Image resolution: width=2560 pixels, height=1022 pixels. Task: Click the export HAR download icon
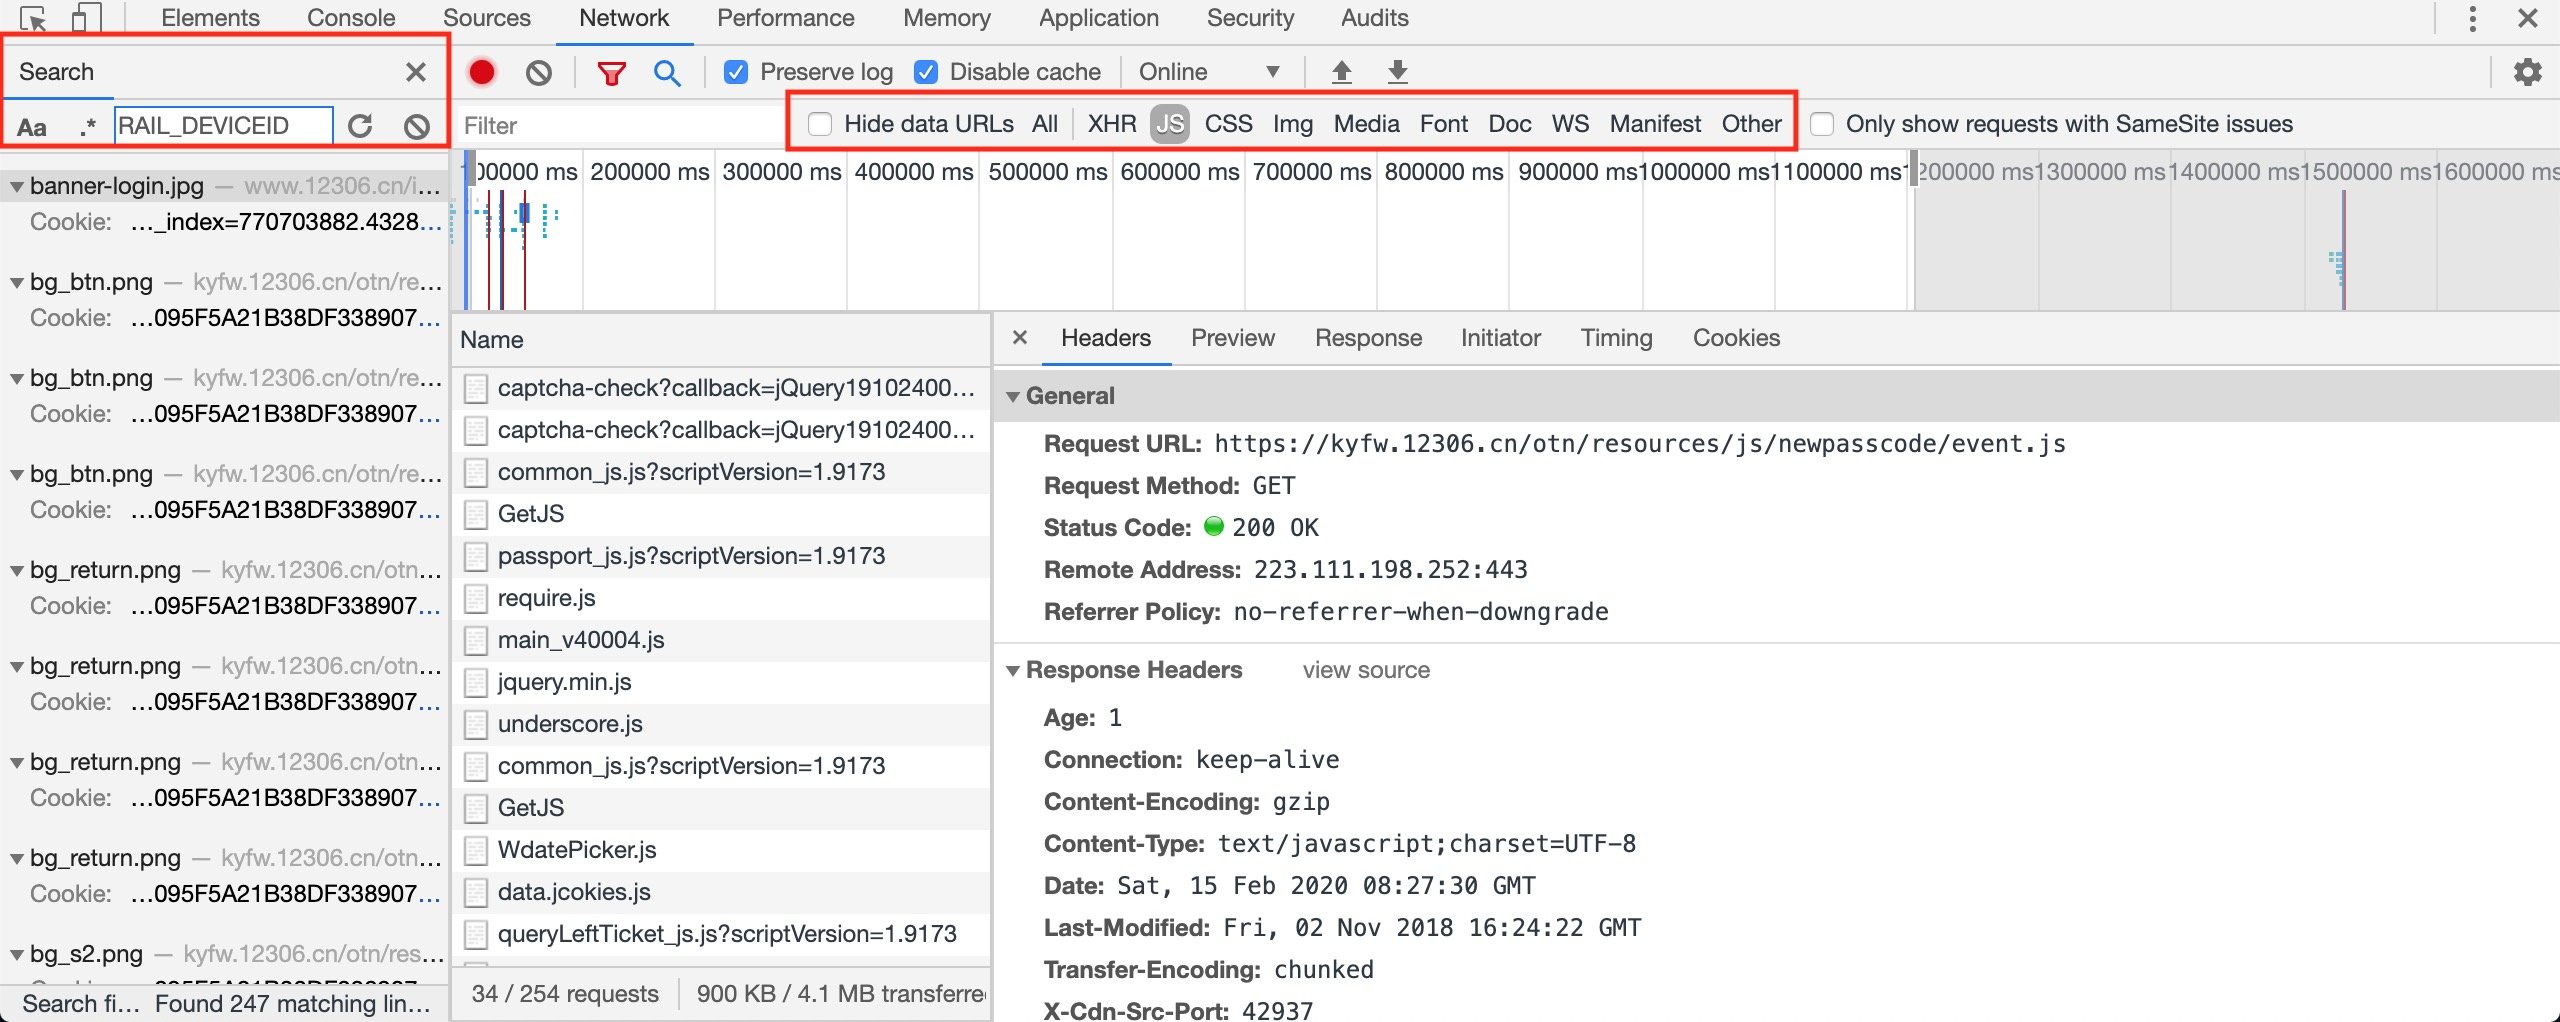tap(1397, 71)
